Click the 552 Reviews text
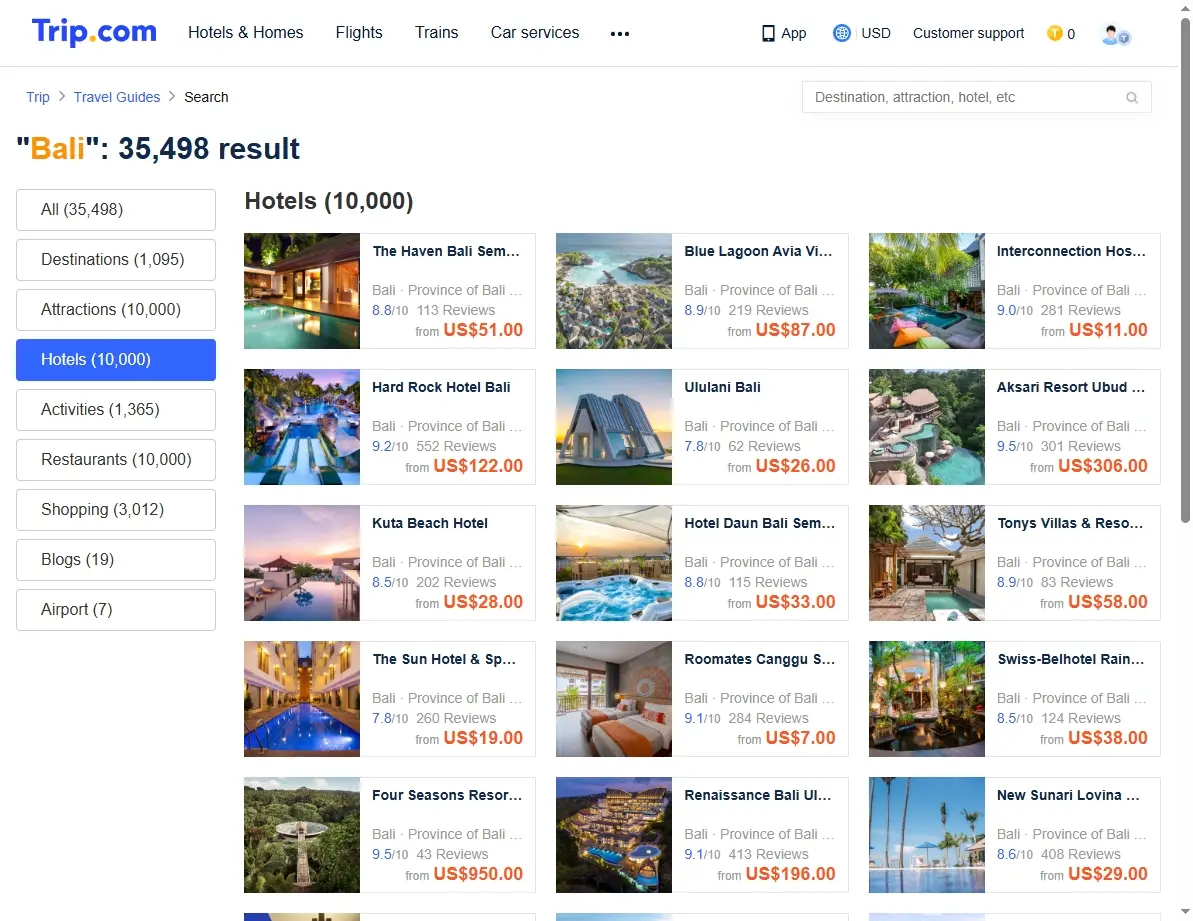The width and height of the screenshot is (1193, 921). tap(456, 446)
